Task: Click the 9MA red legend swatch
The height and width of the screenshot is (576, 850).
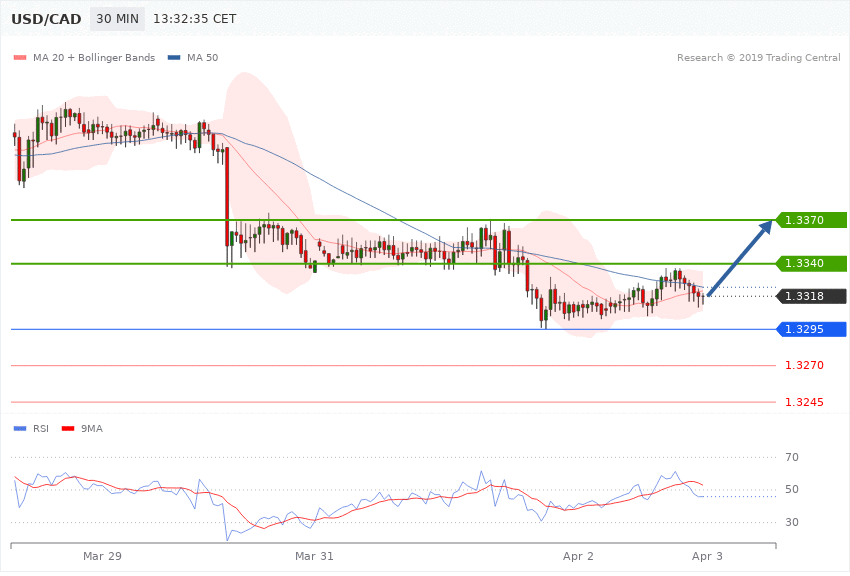Action: click(68, 429)
